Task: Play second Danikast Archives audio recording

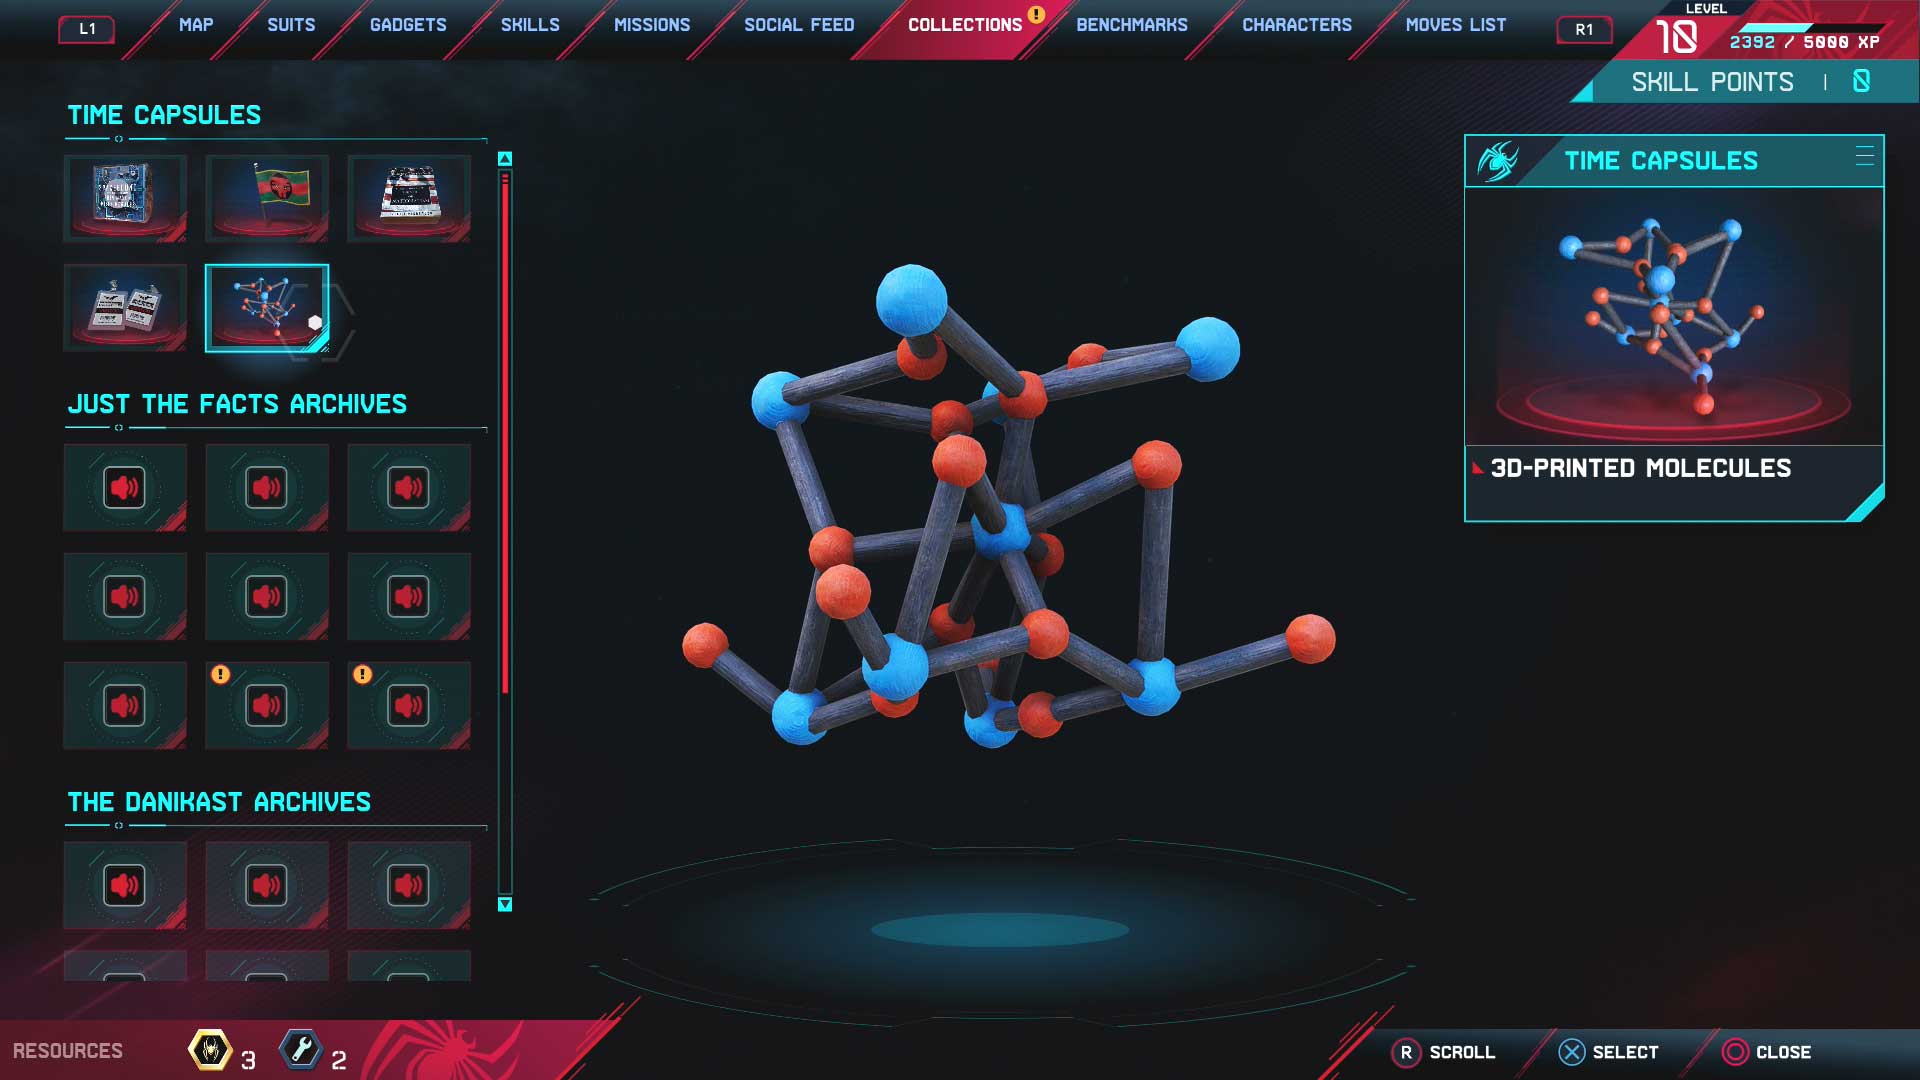Action: 267,885
